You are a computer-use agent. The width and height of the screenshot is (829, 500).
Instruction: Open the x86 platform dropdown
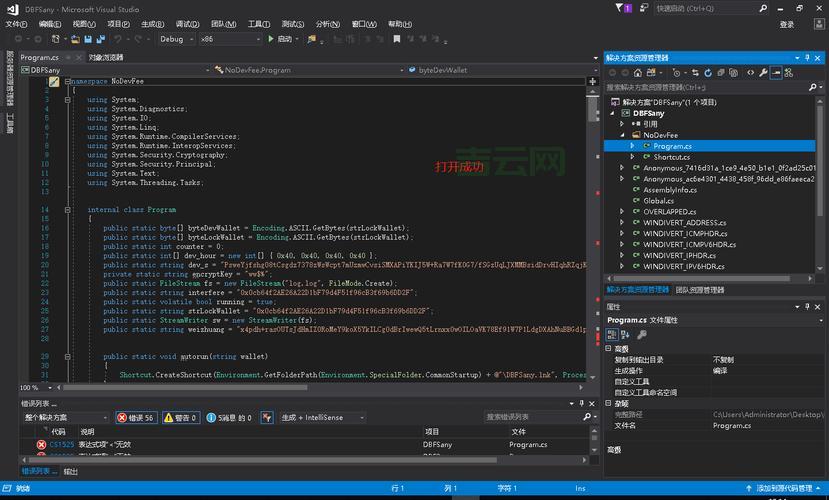tap(228, 39)
